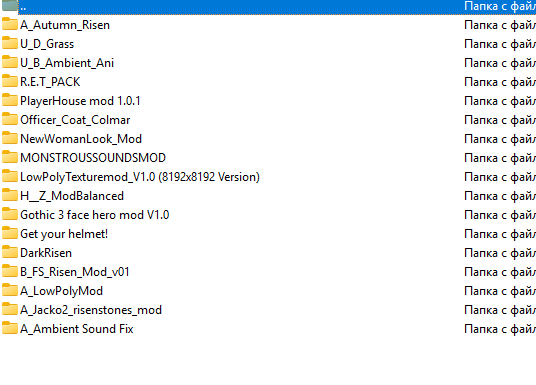The image size is (536, 385).
Task: Click the type cell of A_Autumn_Risen row
Action: pos(500,25)
